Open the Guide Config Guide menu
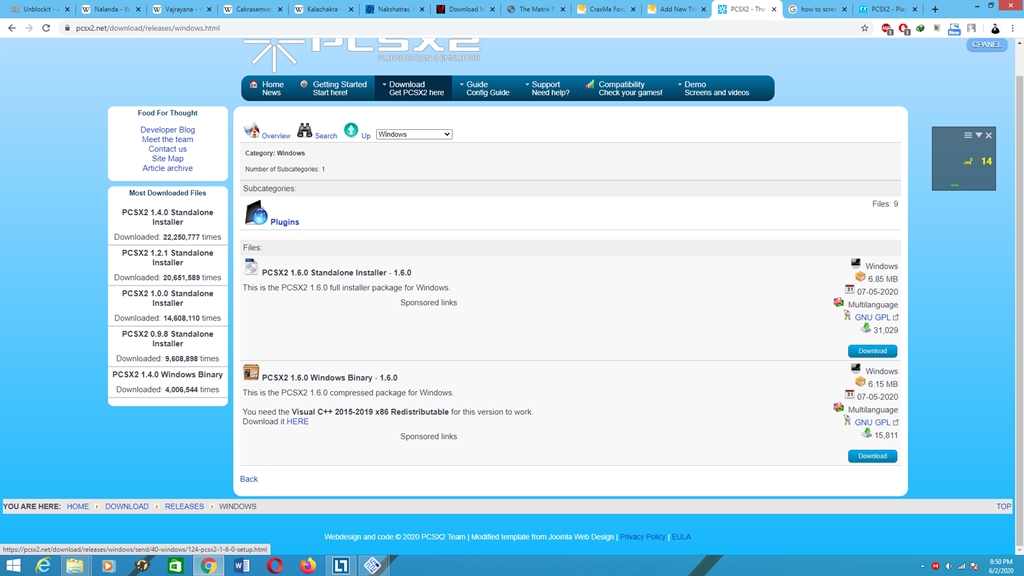The image size is (1024, 576). [484, 88]
